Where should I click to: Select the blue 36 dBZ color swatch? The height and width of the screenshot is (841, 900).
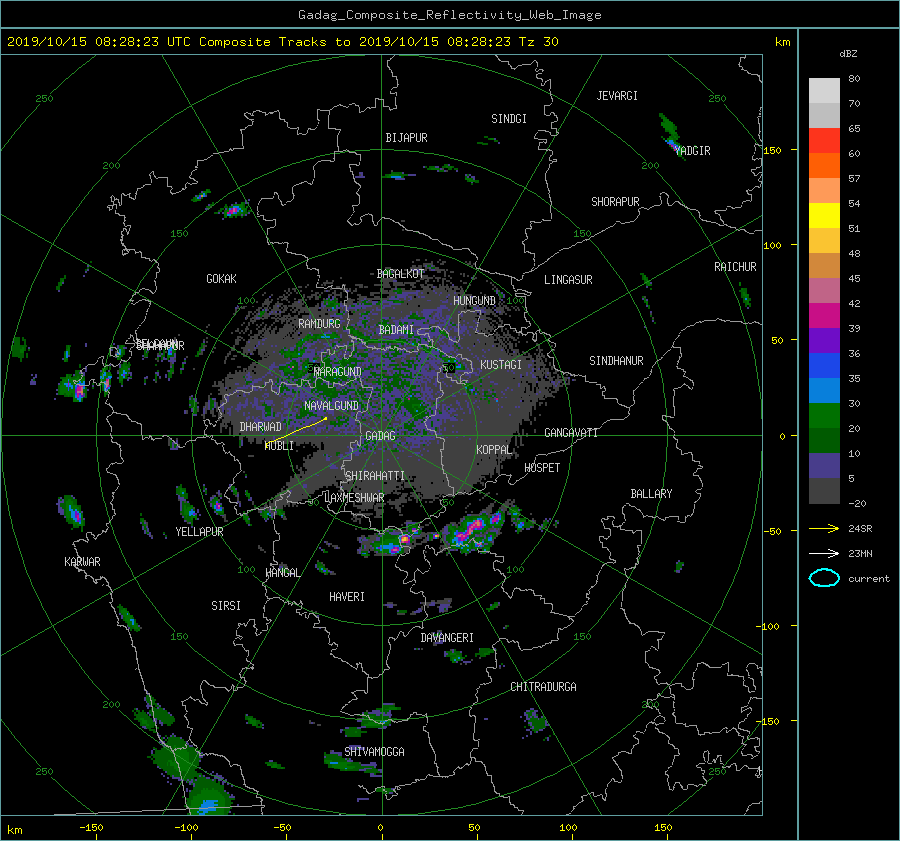click(x=824, y=366)
